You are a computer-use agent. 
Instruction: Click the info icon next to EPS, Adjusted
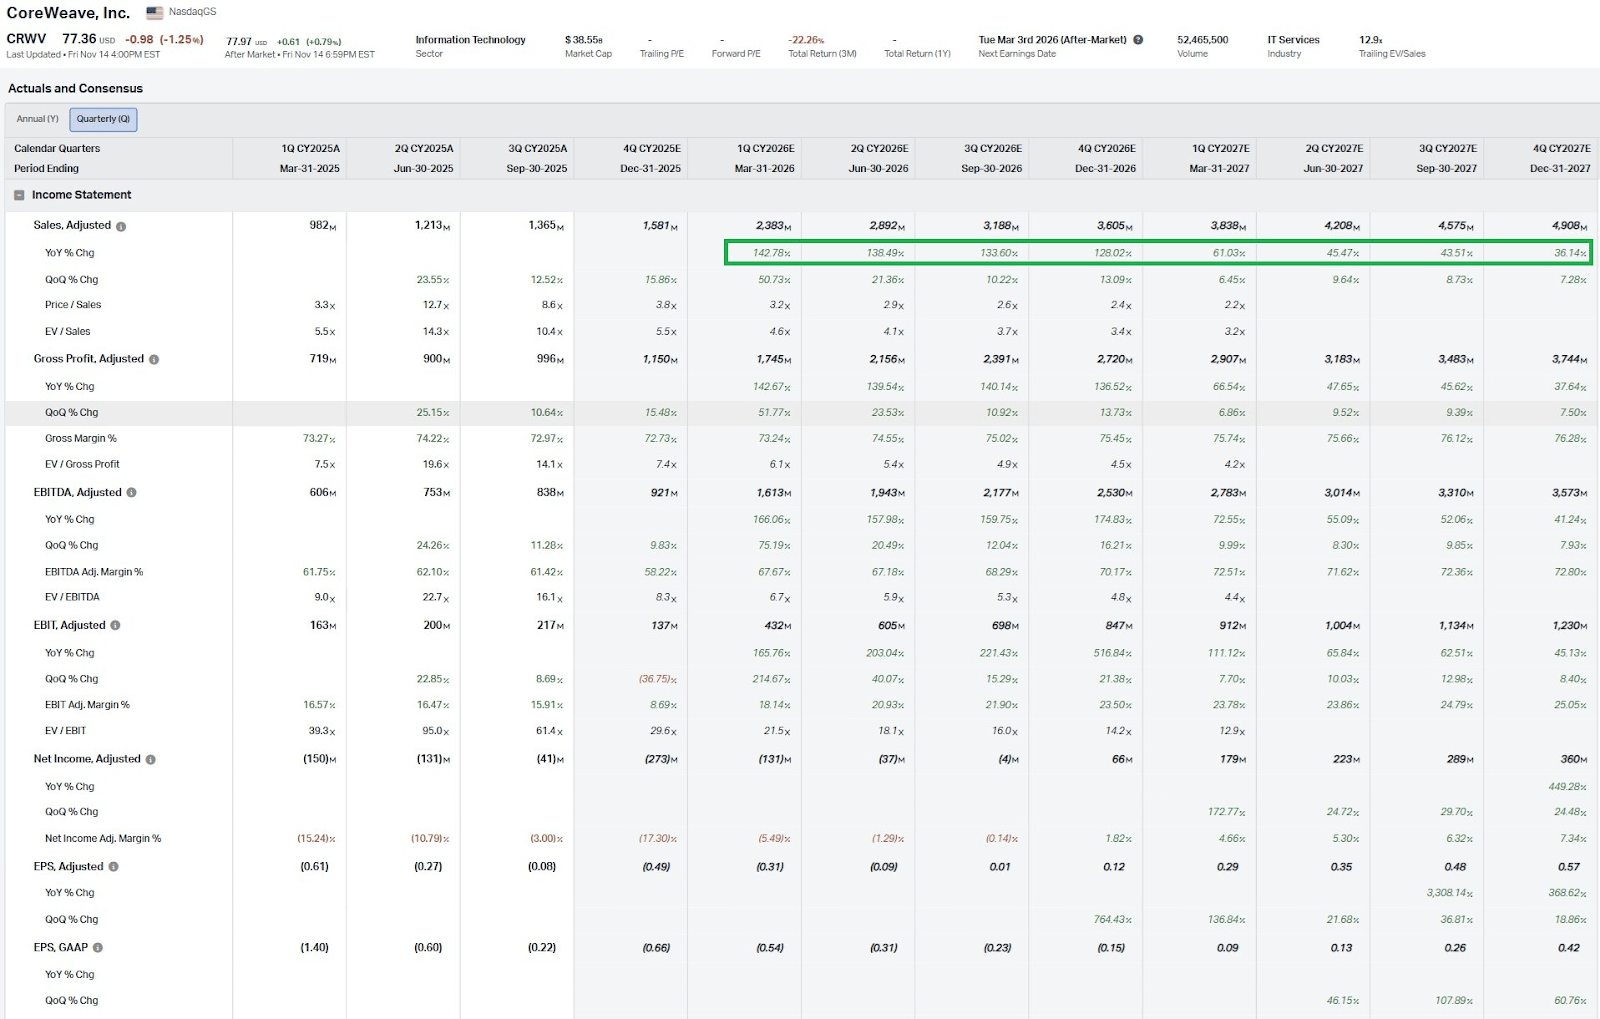pyautogui.click(x=113, y=867)
